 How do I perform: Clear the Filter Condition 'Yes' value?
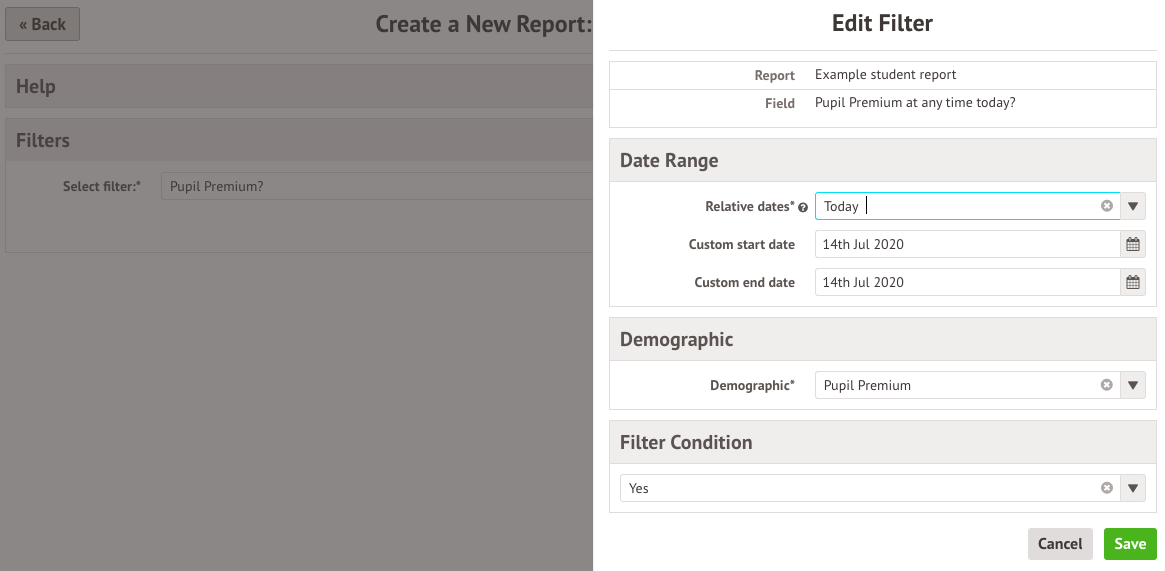coord(1106,488)
